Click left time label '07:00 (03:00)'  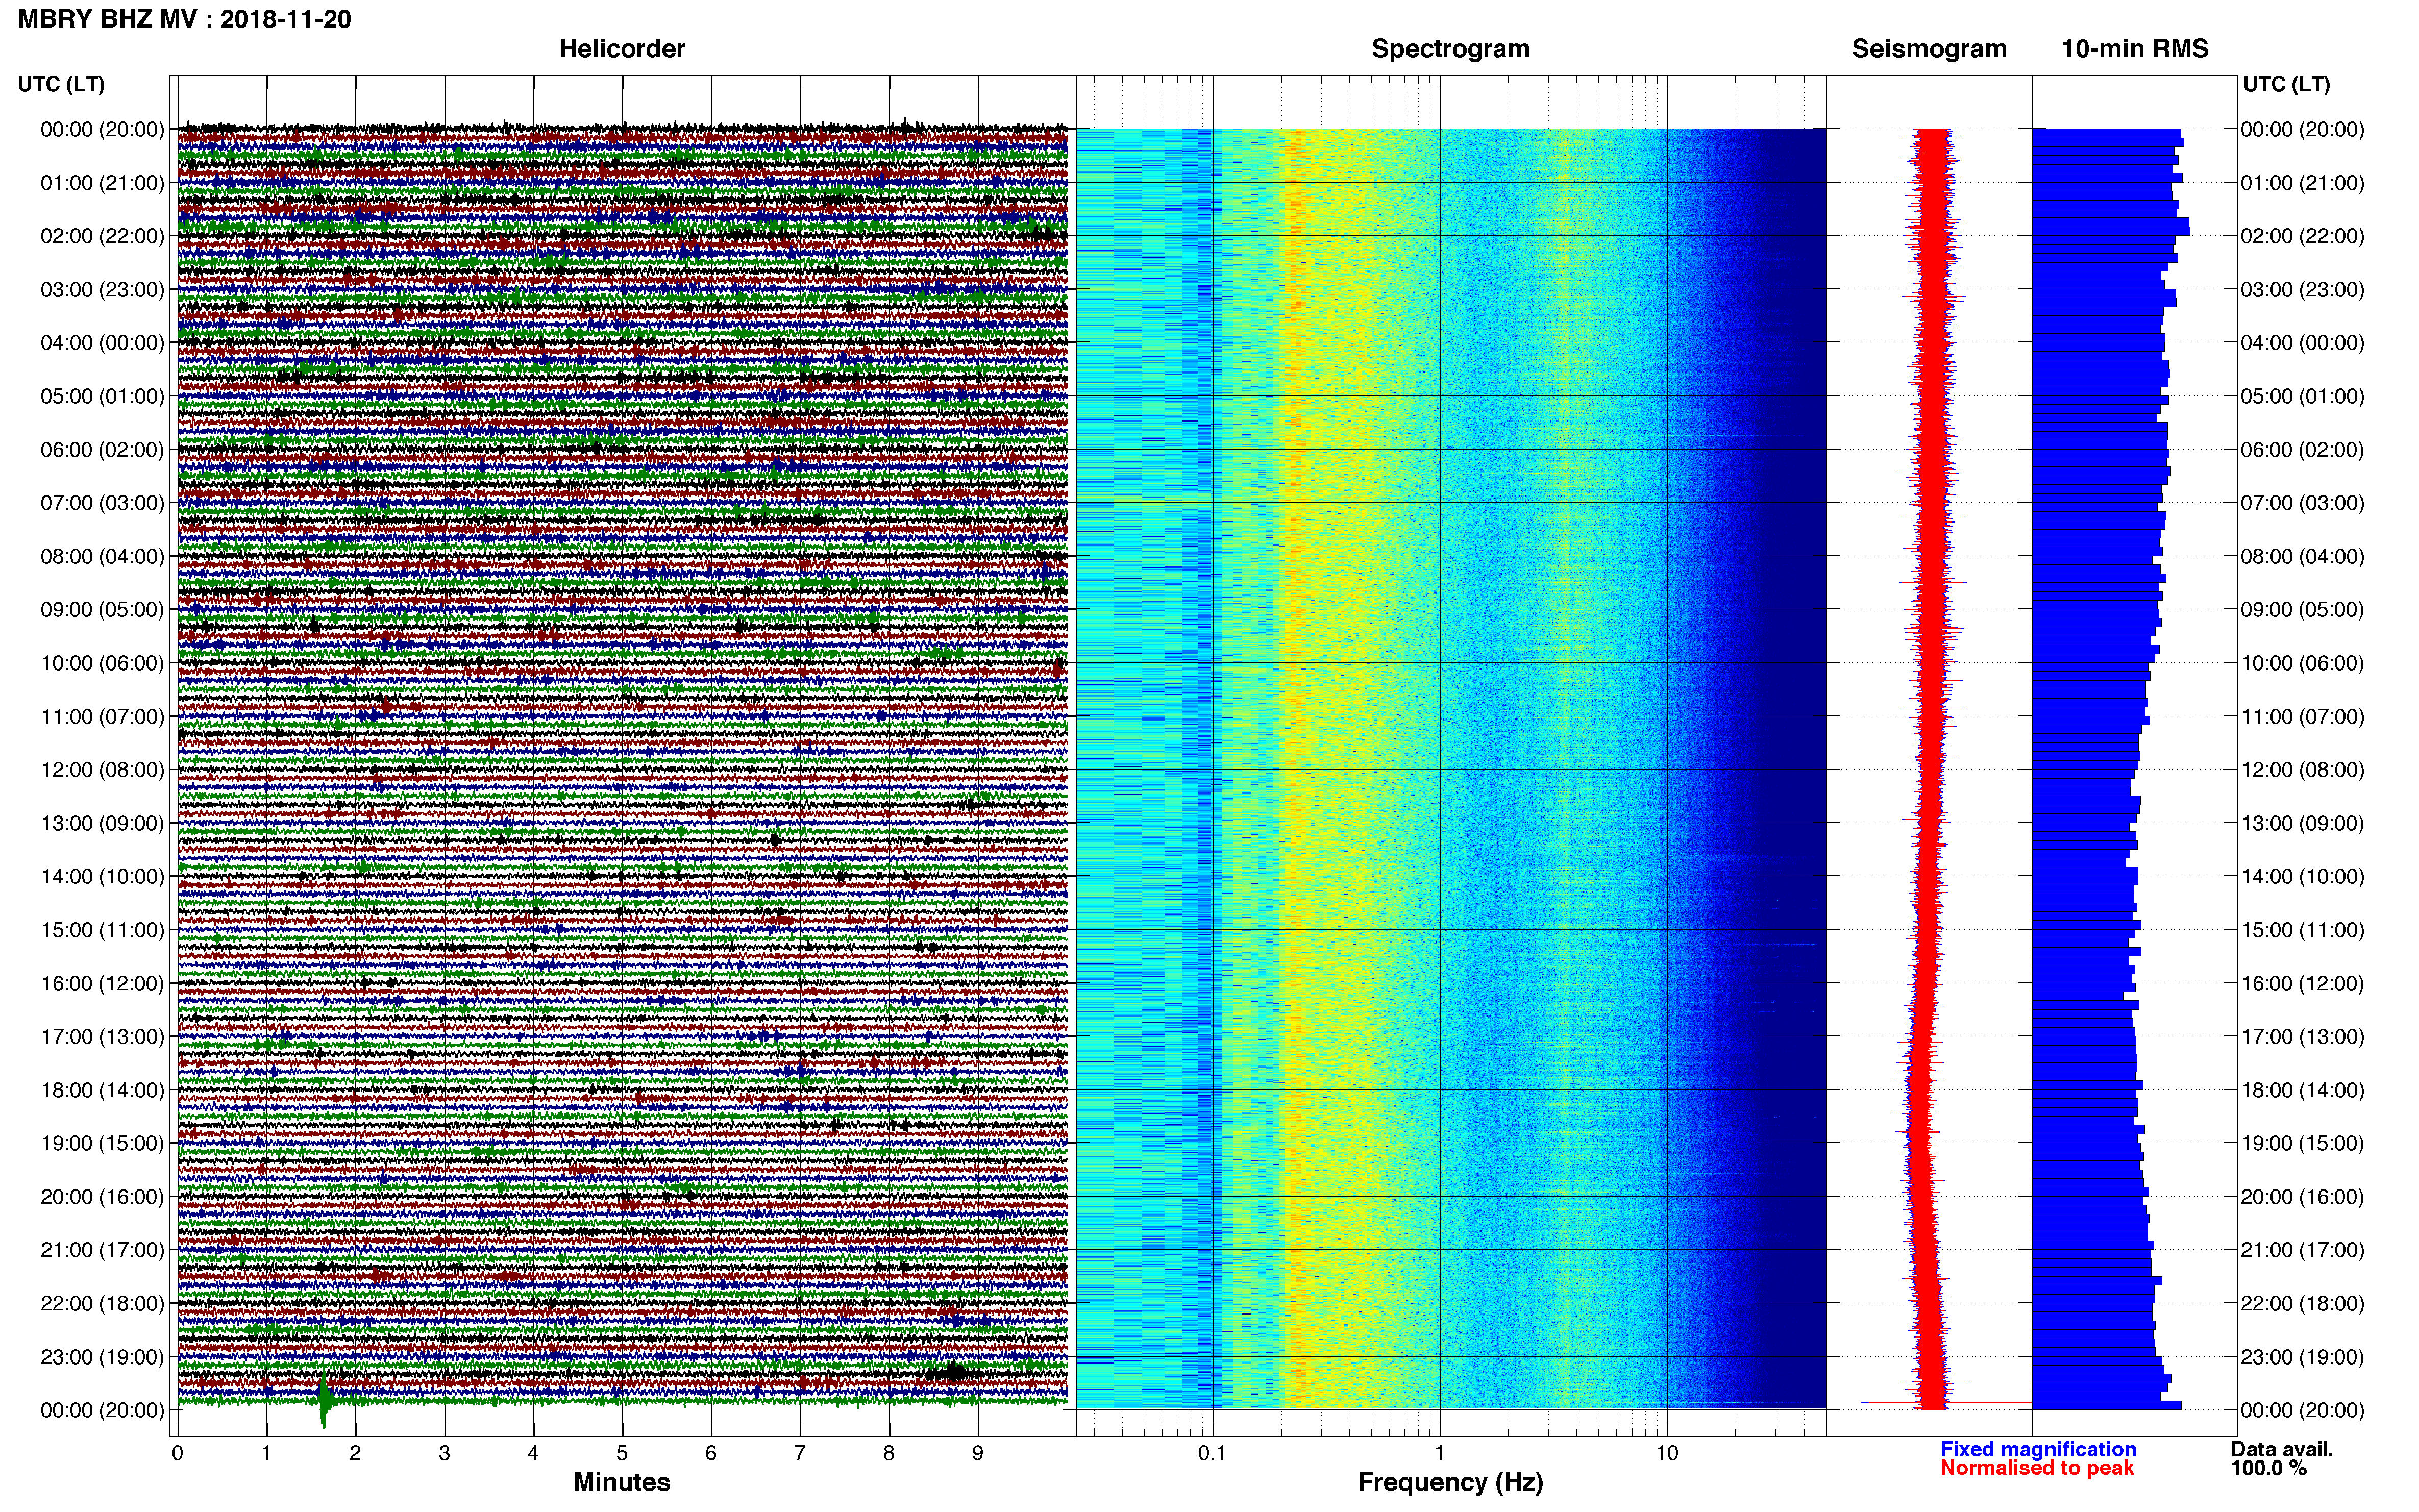pyautogui.click(x=102, y=503)
